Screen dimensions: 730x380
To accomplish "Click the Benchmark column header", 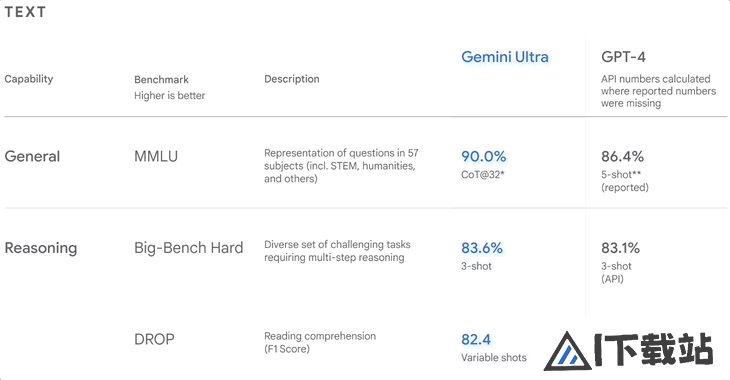I will coord(162,79).
